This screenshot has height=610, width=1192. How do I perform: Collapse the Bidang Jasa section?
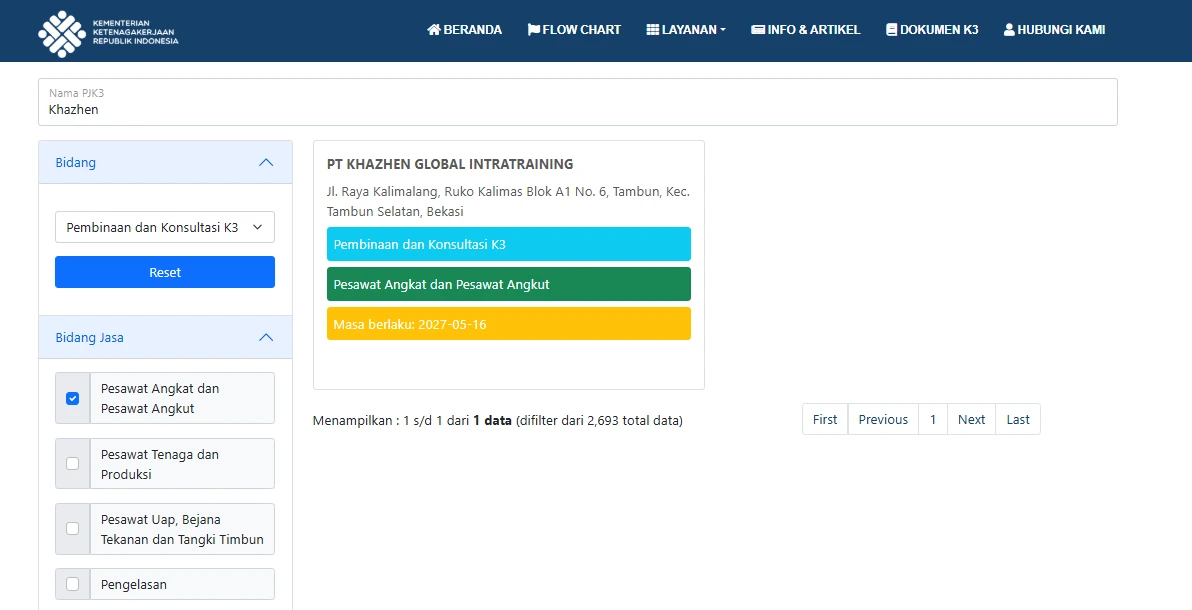[x=266, y=338]
